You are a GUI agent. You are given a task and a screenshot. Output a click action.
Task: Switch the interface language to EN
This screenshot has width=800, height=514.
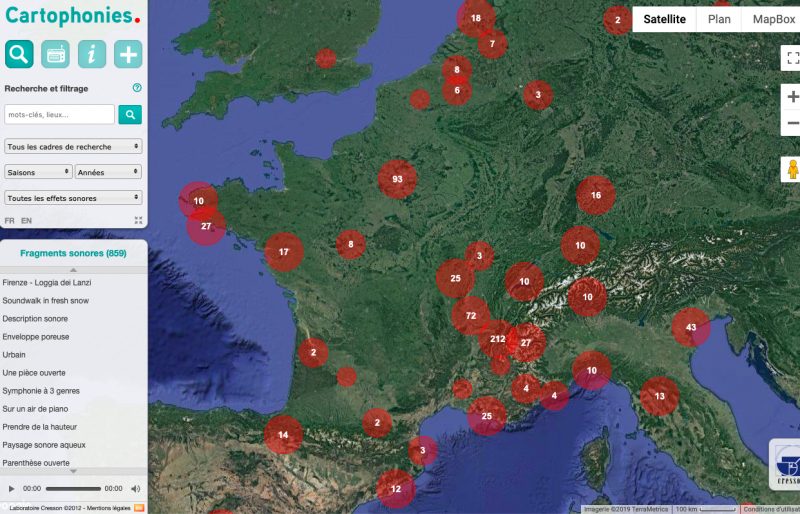(x=26, y=220)
